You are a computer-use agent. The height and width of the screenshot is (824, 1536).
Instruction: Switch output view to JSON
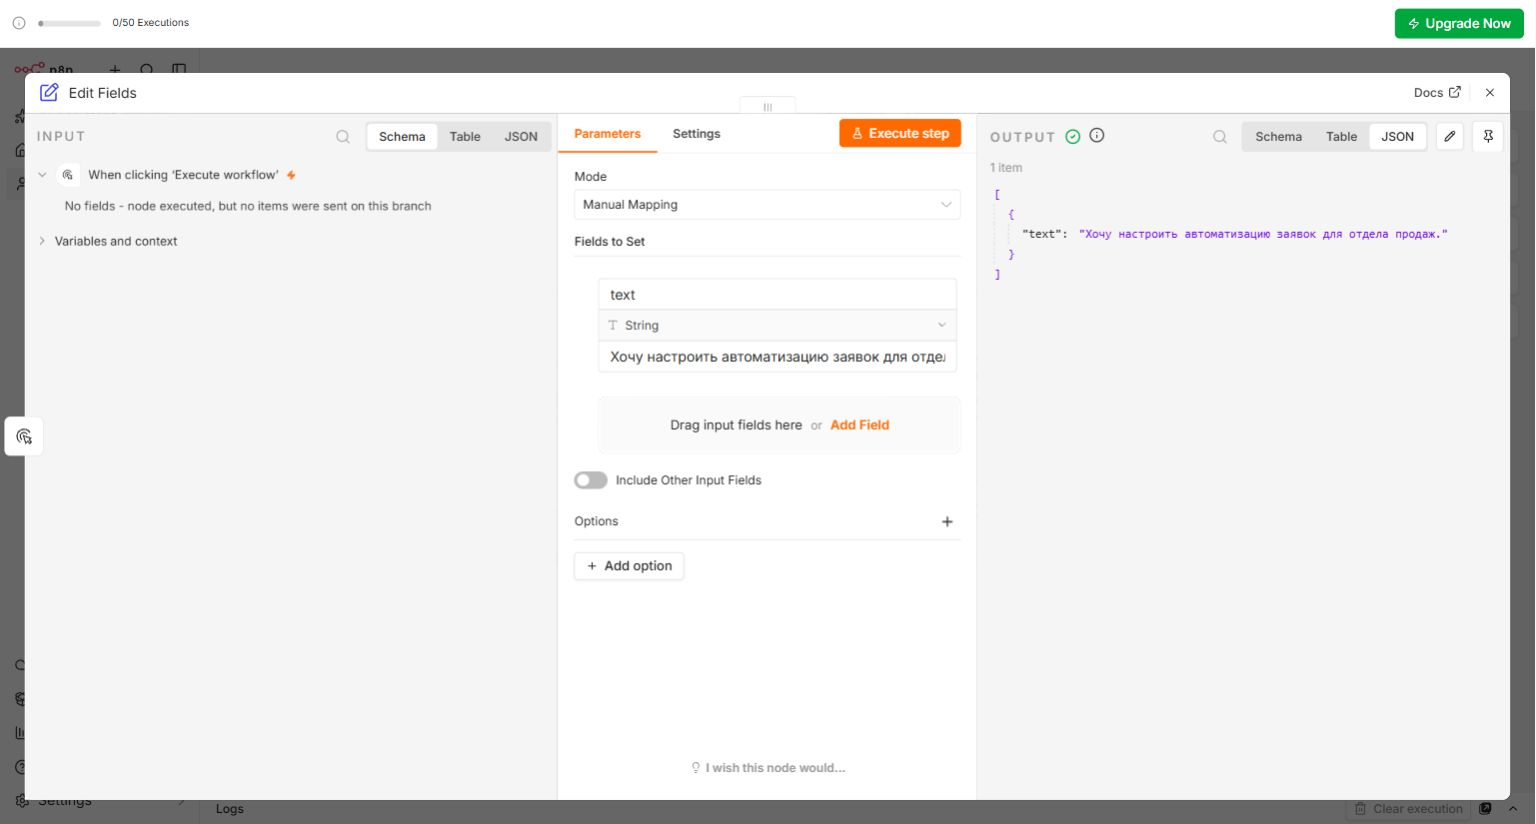pyautogui.click(x=1397, y=136)
